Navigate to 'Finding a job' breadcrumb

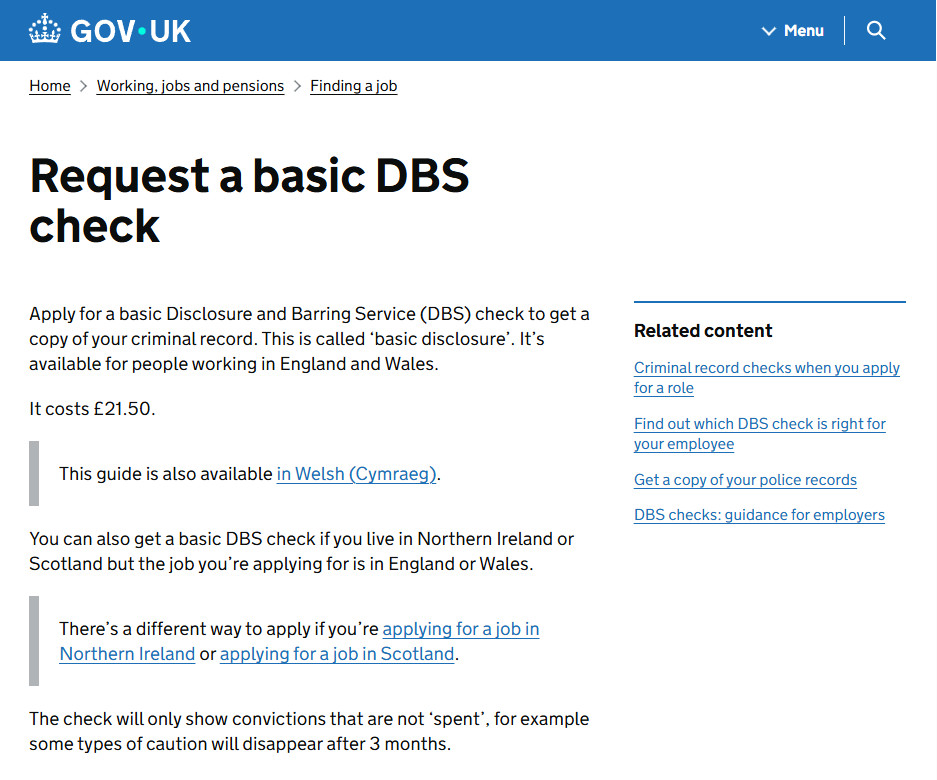(353, 86)
